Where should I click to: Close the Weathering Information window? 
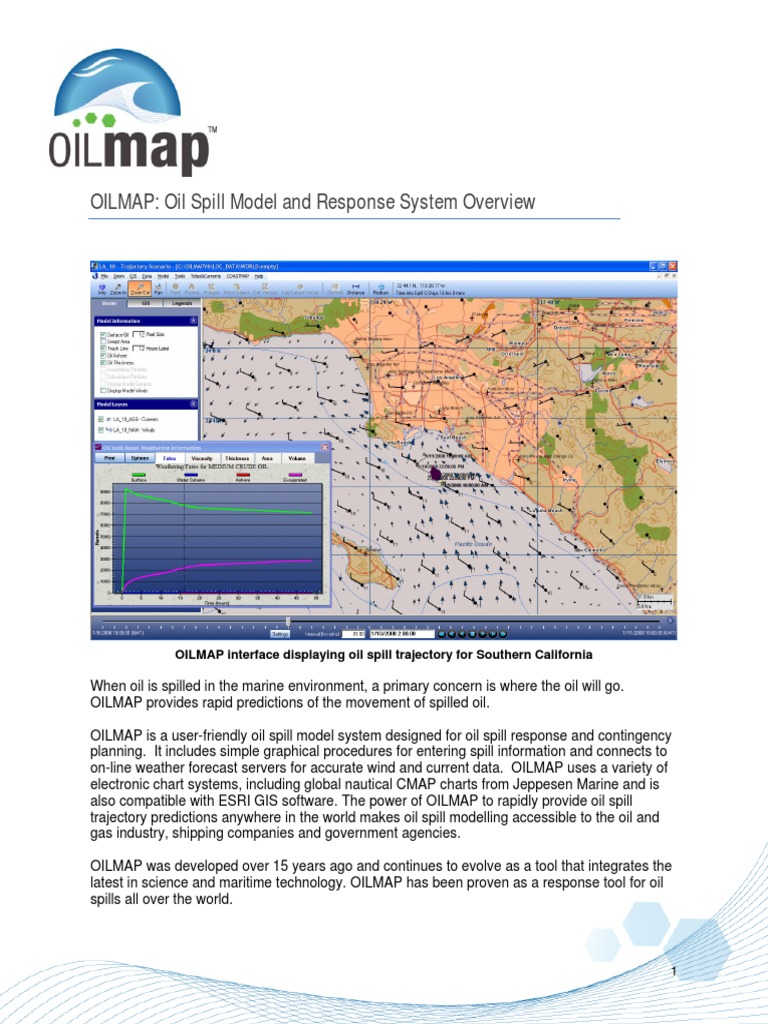[x=324, y=447]
